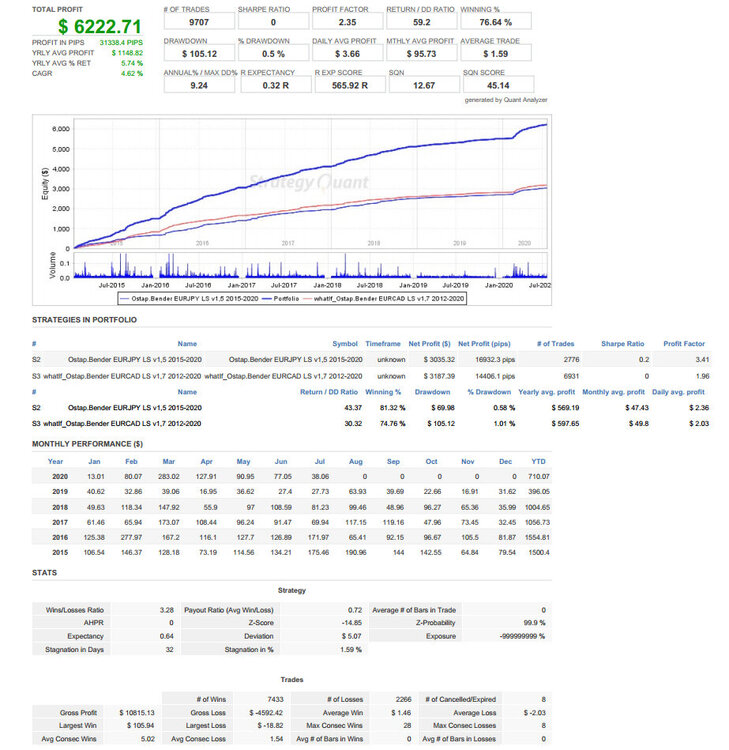
Task: Select the Timeframe column header
Action: pos(383,343)
